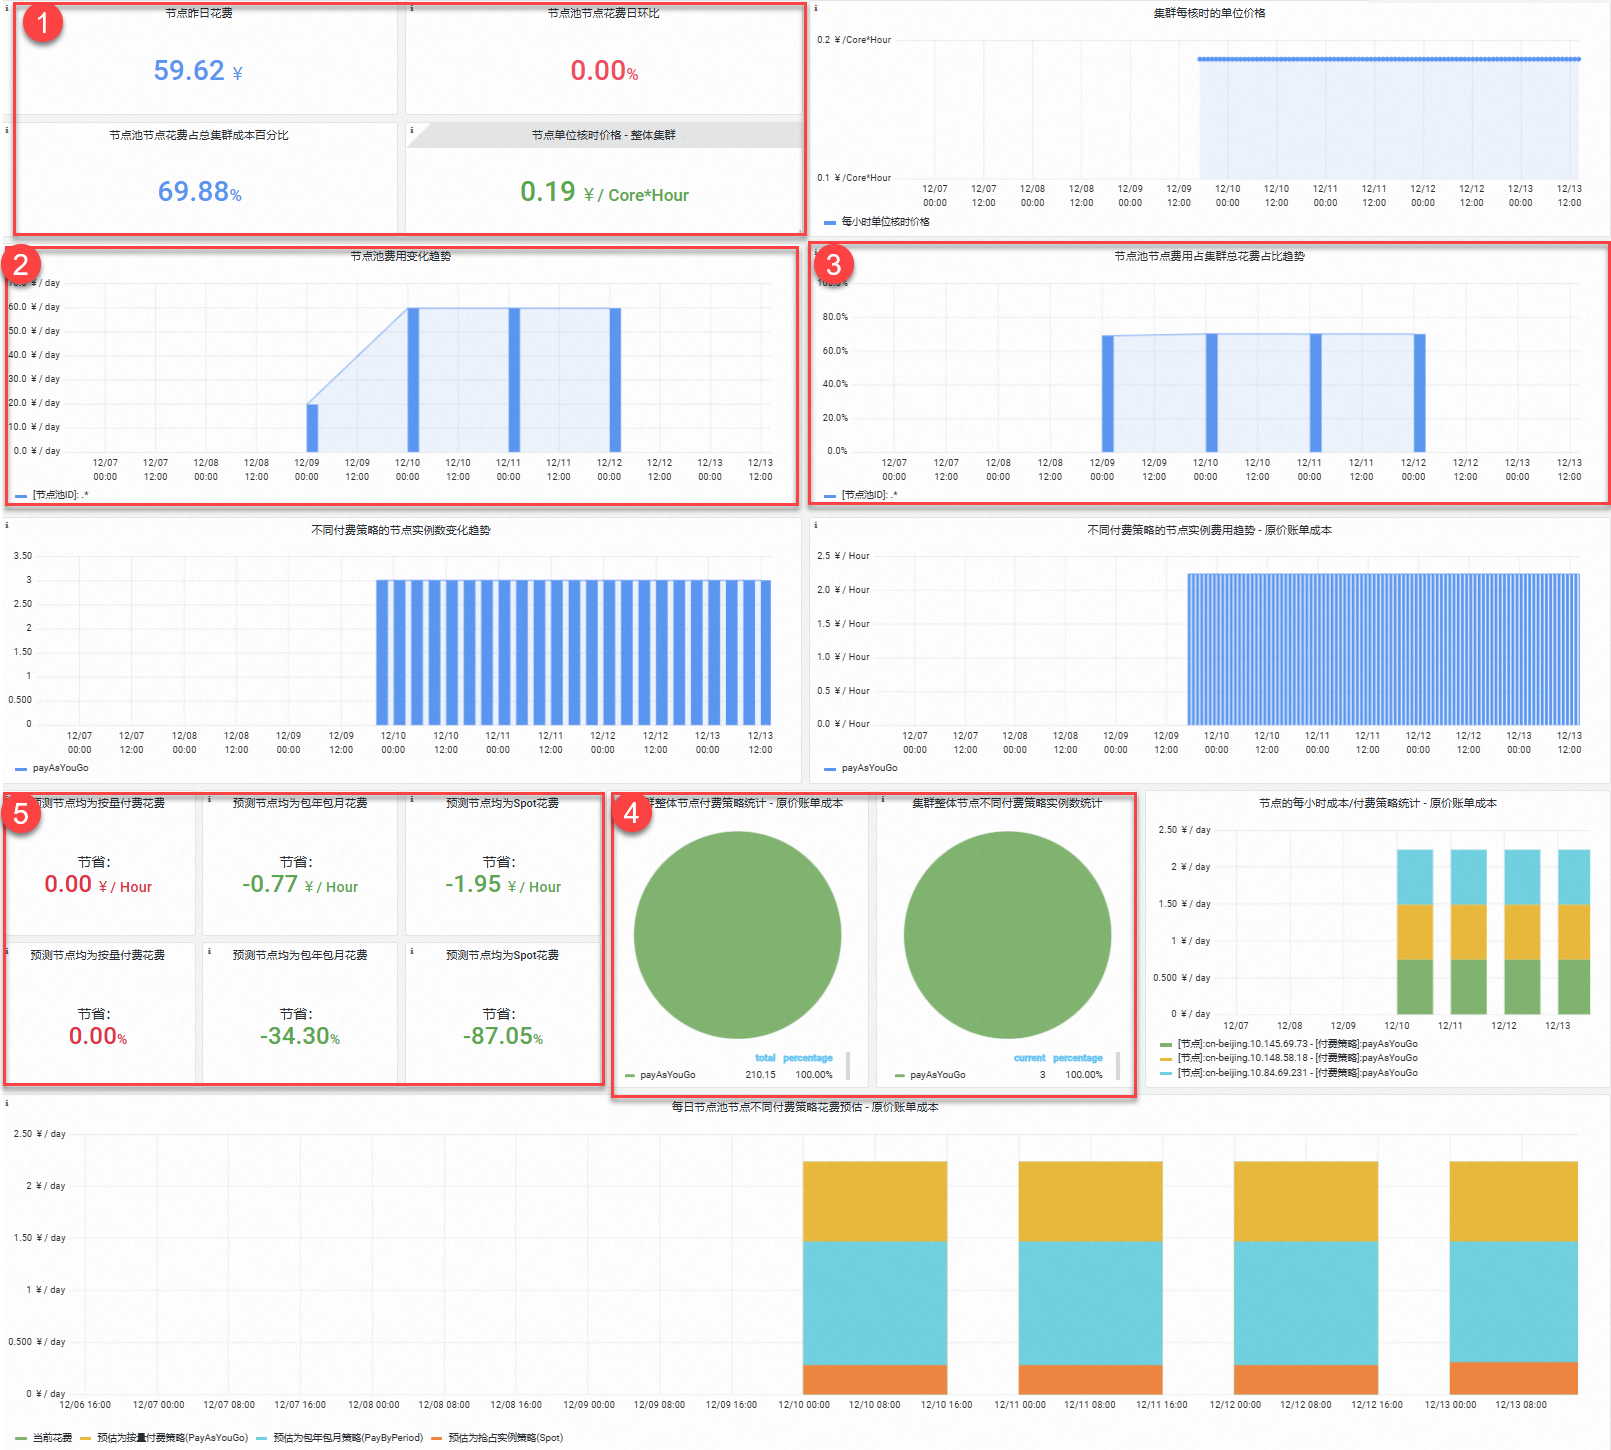Click info icon of 节点池节点花费日环比 panel
1611x1450 pixels.
pos(412,8)
